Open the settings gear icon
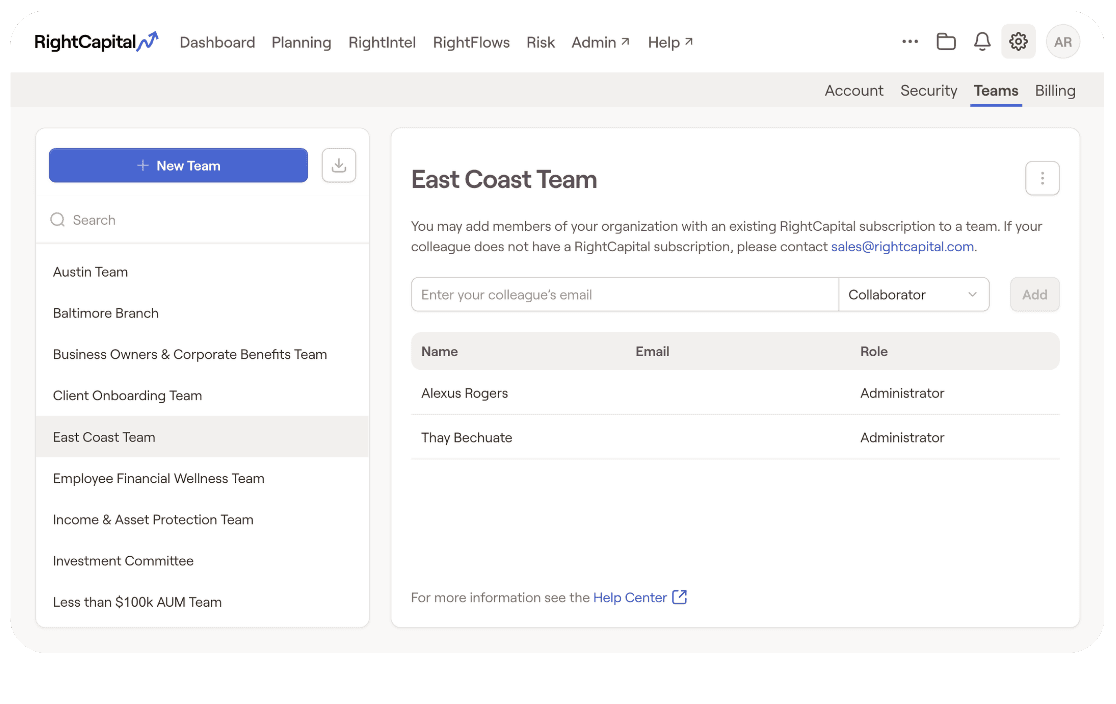1116x704 pixels. (1018, 42)
